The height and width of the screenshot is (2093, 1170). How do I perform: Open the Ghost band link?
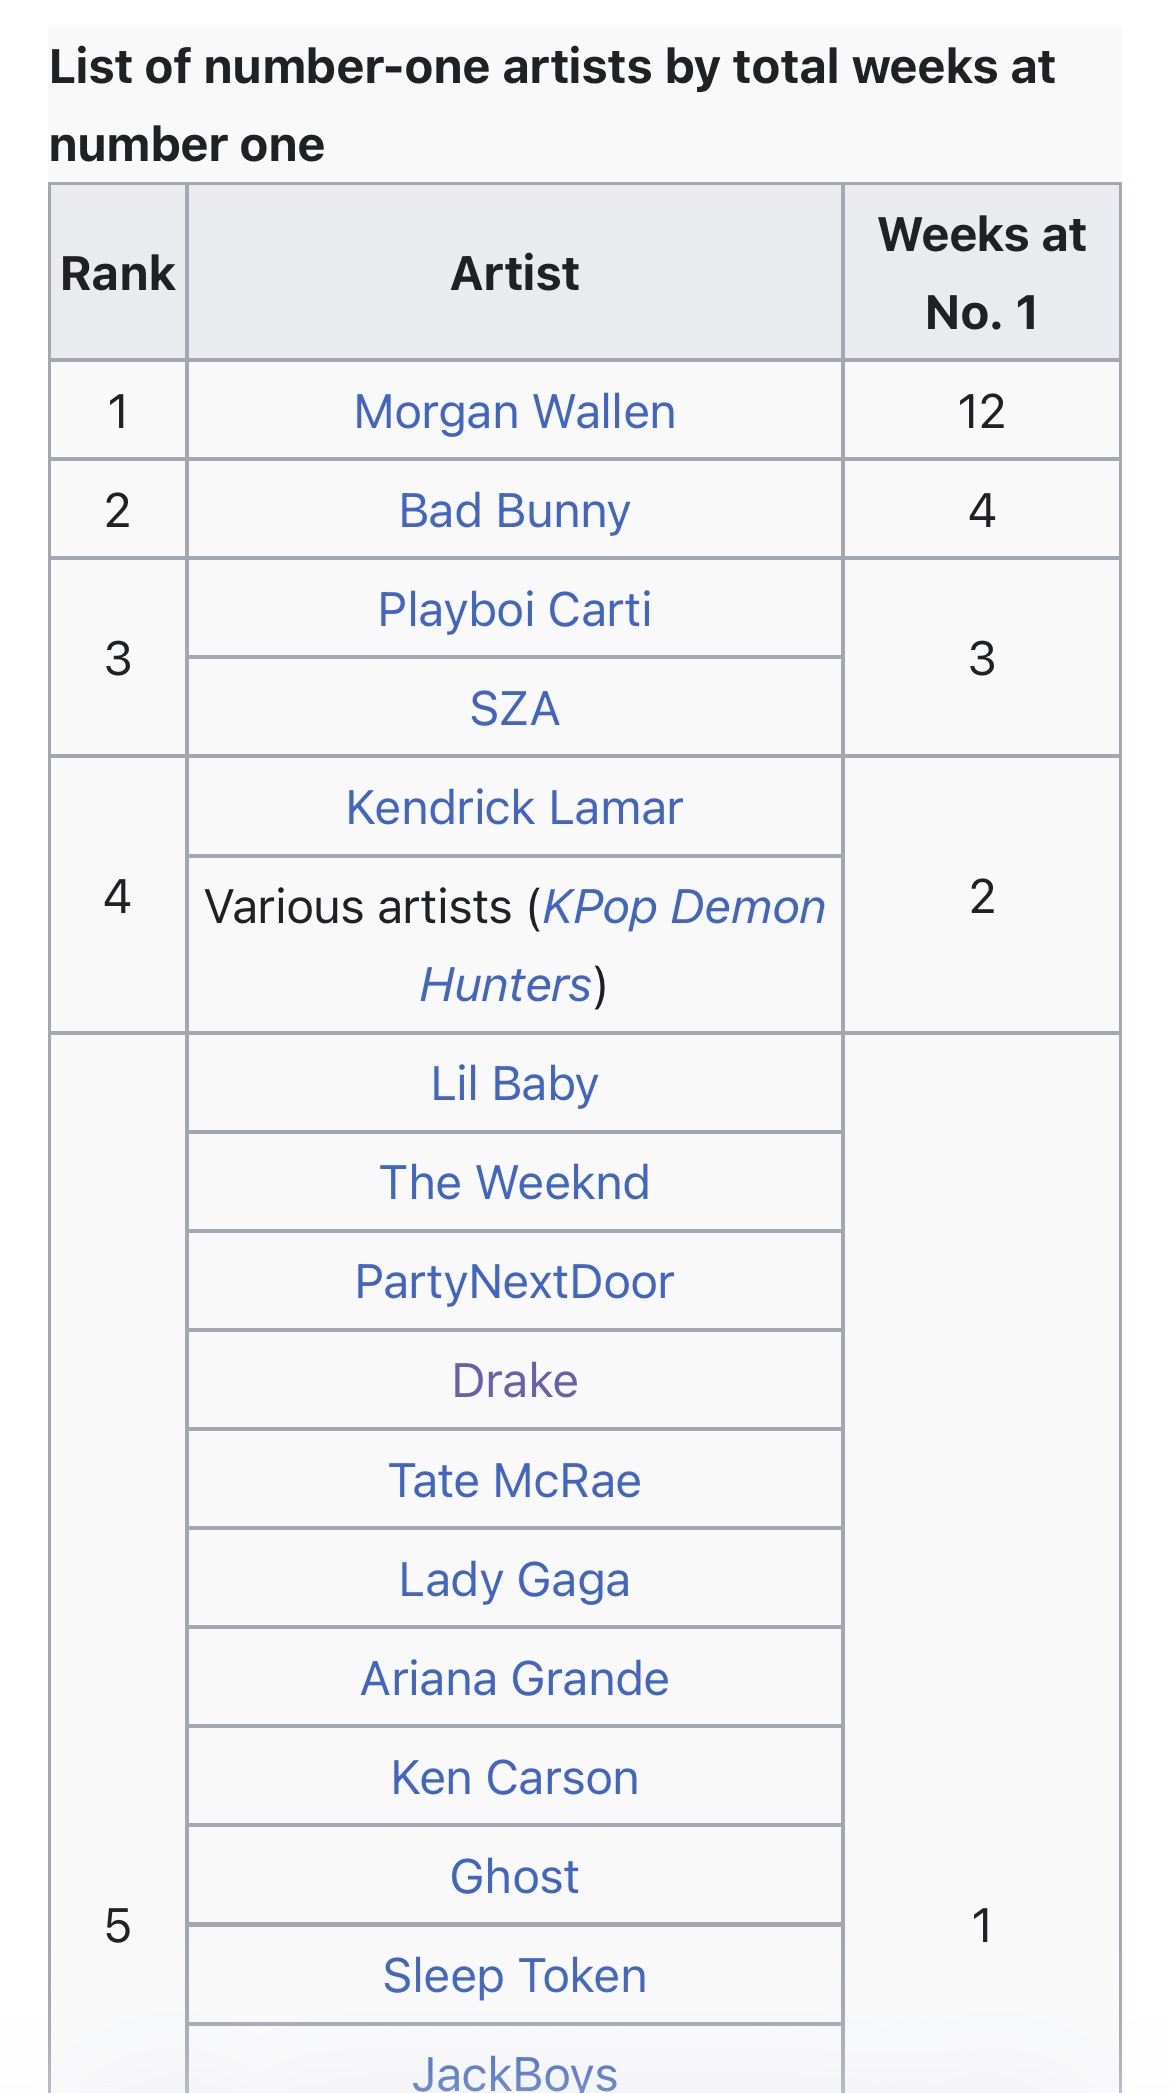[515, 1877]
